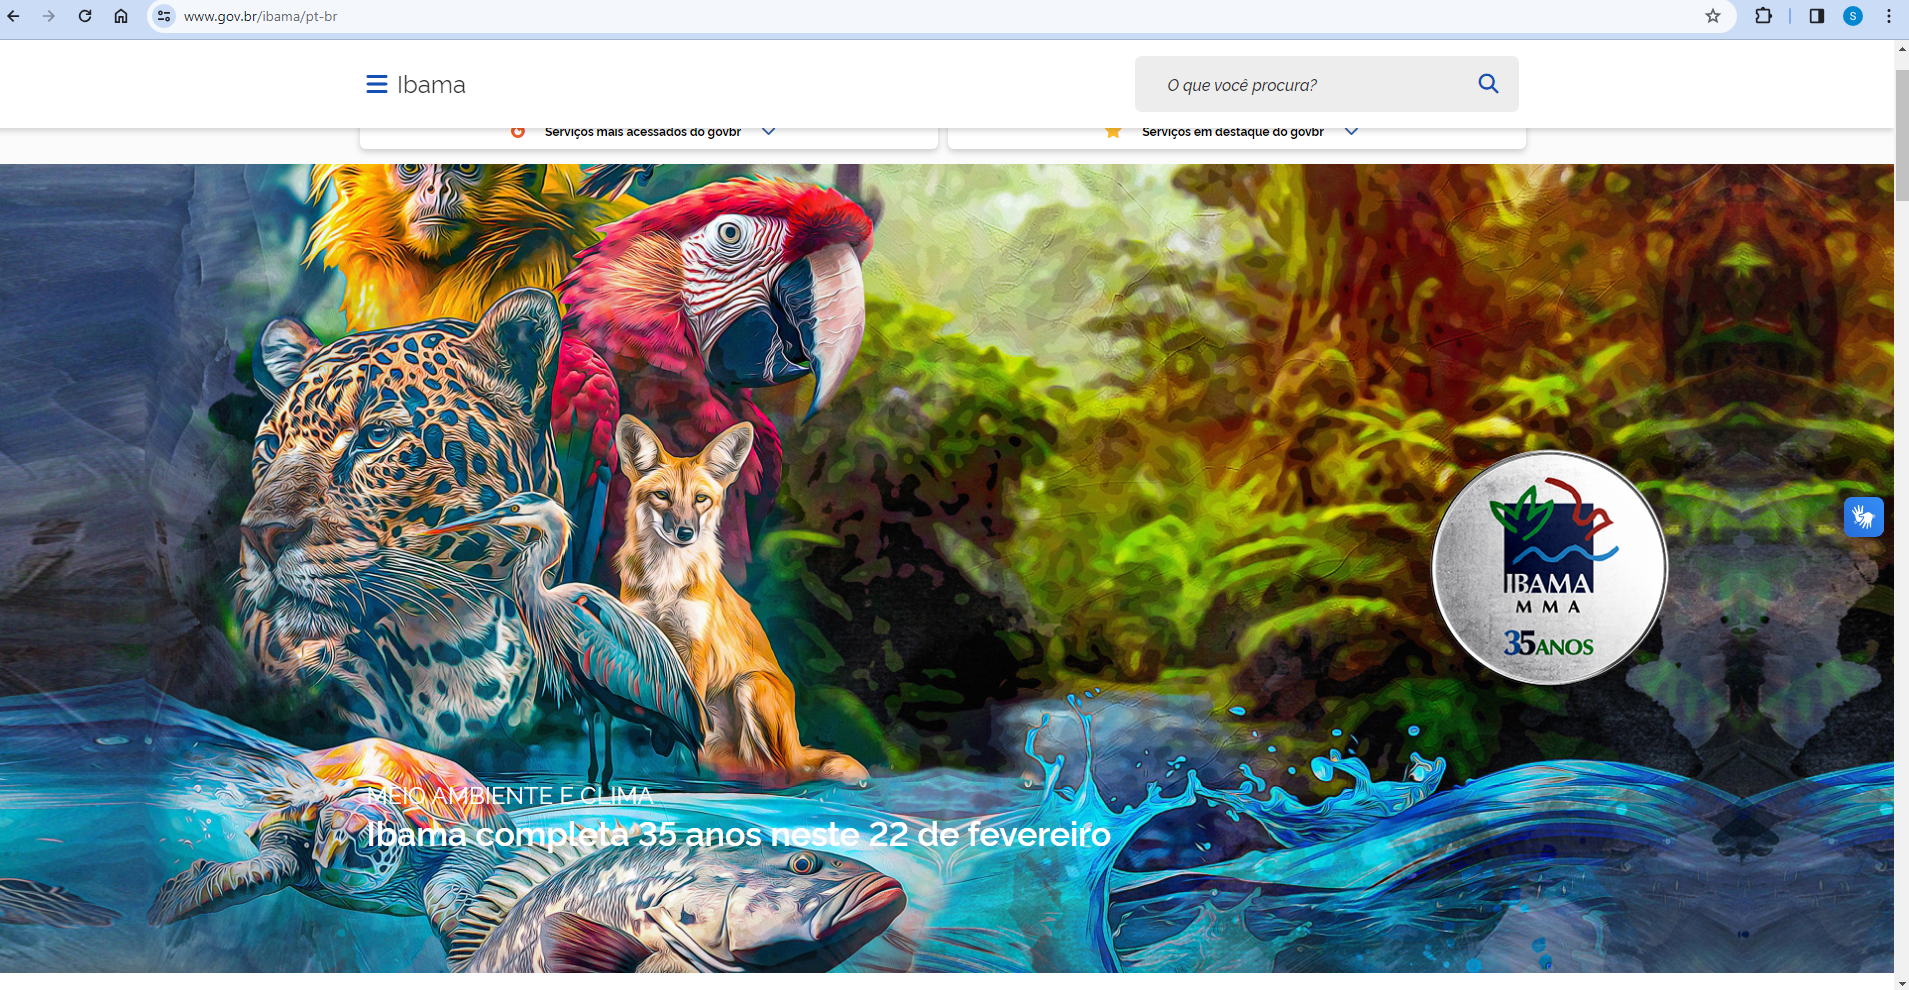Open the Chrome three-dot menu

1888,16
